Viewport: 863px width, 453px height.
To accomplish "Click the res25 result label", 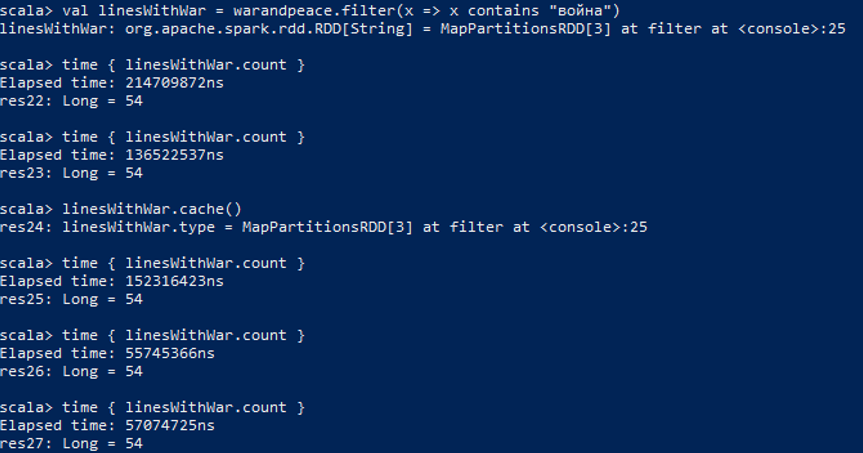I will coord(22,299).
